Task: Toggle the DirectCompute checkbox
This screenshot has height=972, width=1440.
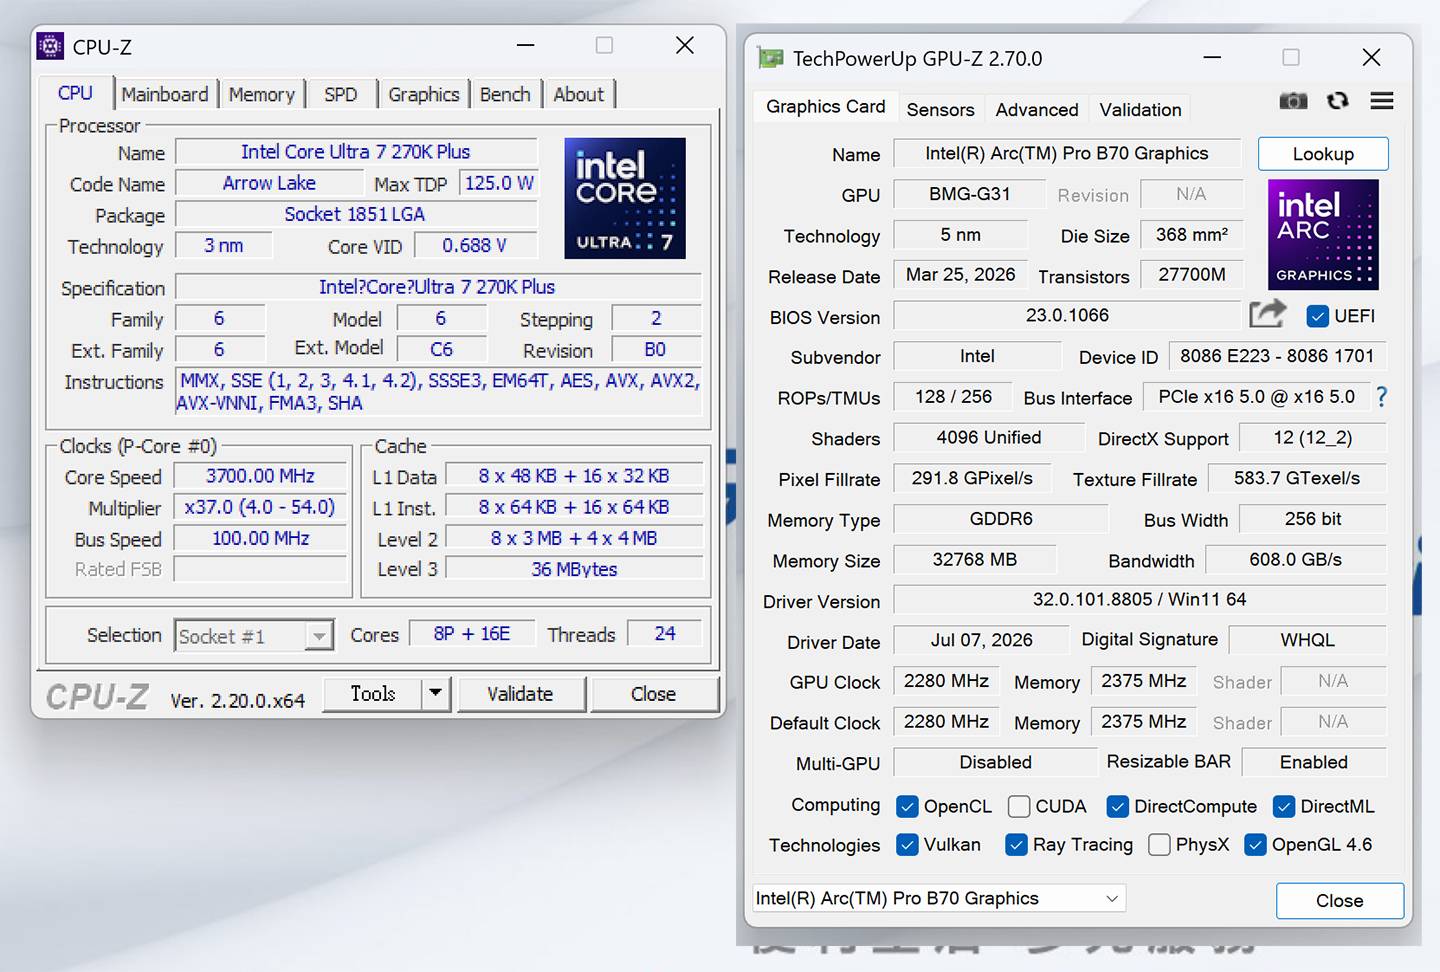Action: click(1118, 806)
